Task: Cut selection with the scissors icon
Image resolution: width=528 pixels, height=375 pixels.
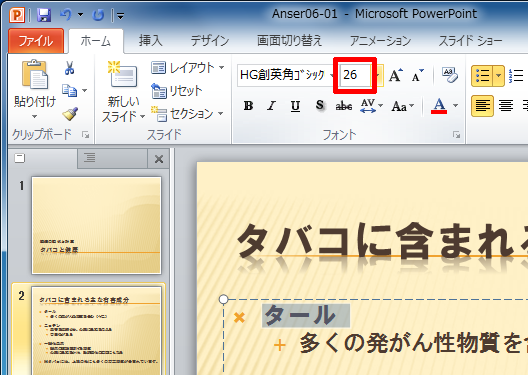Action: click(x=69, y=68)
